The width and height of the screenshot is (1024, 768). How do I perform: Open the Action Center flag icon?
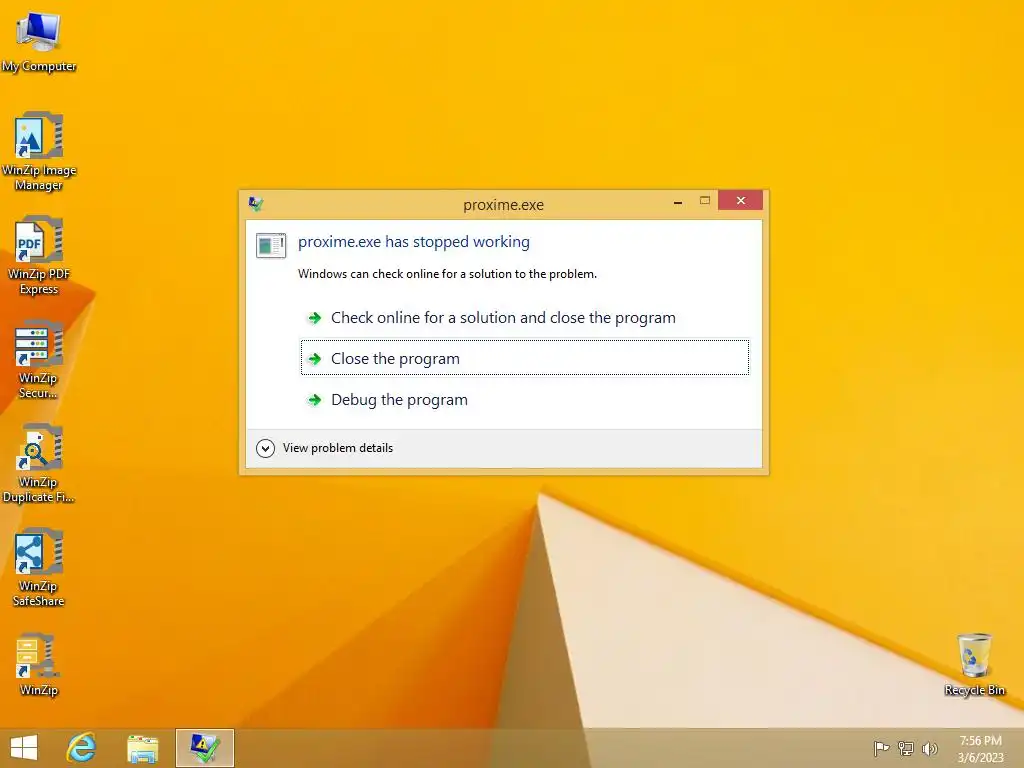coord(881,748)
